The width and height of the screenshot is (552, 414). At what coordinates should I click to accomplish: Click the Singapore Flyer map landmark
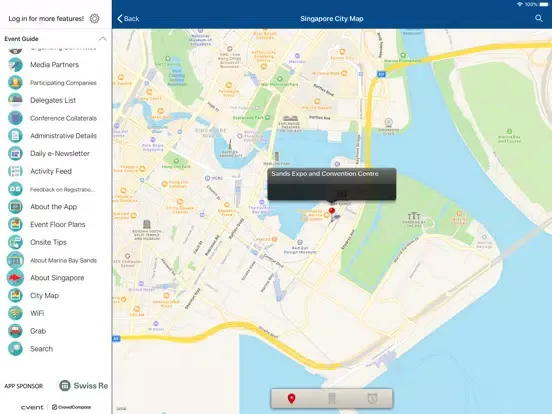388,126
